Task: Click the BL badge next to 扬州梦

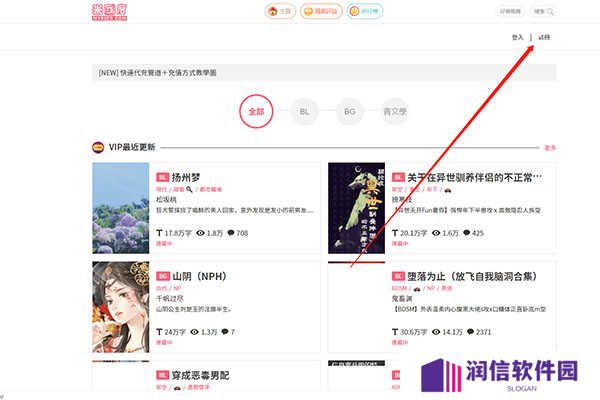Action: 162,177
